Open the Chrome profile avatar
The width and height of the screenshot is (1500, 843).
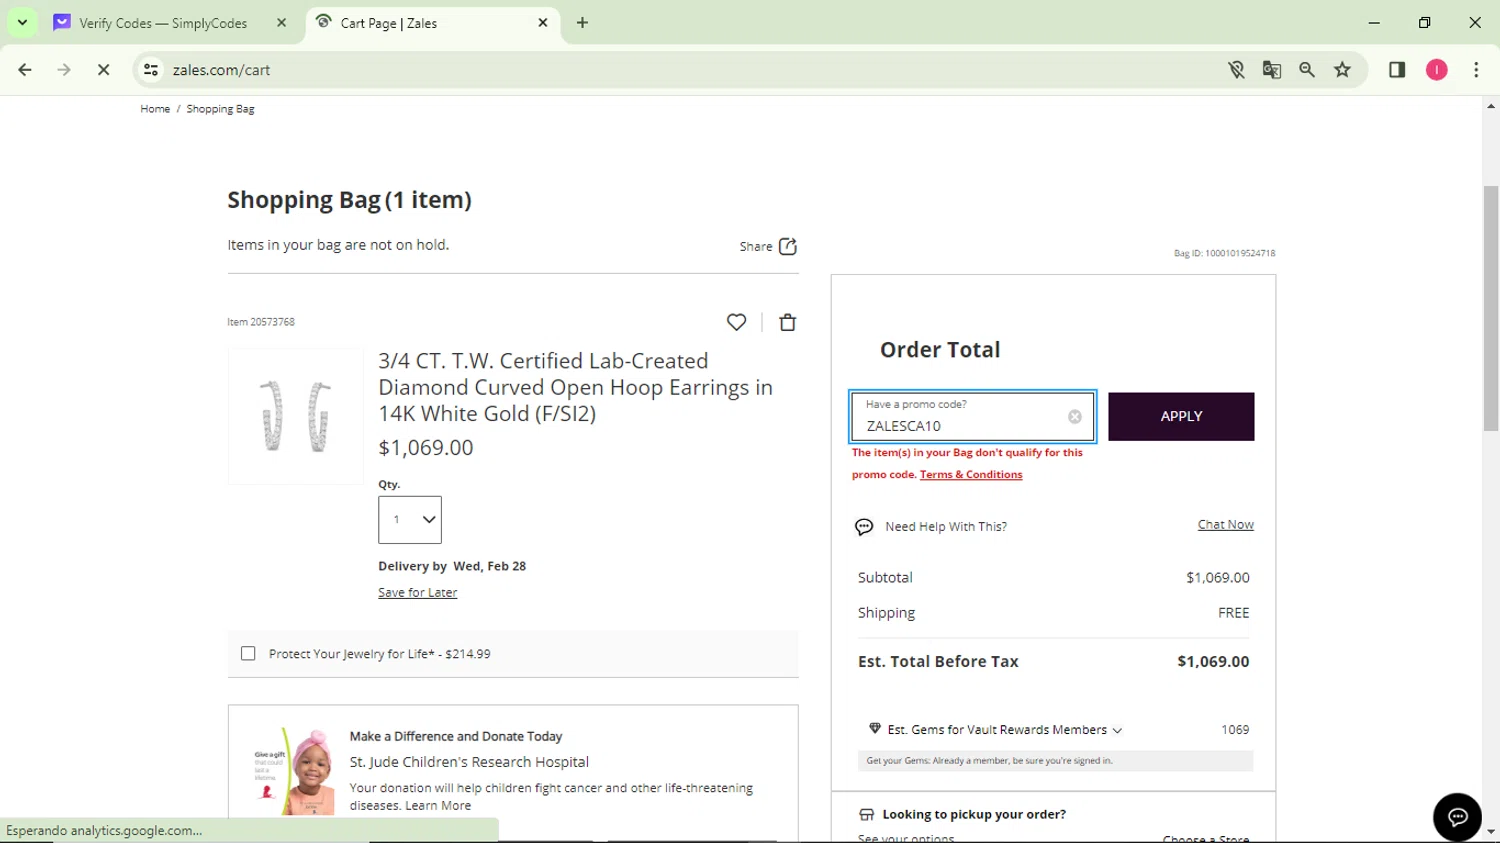coord(1437,70)
